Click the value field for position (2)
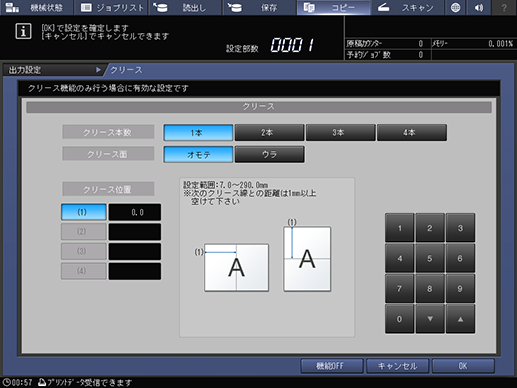This screenshot has width=517, height=388. coord(135,232)
